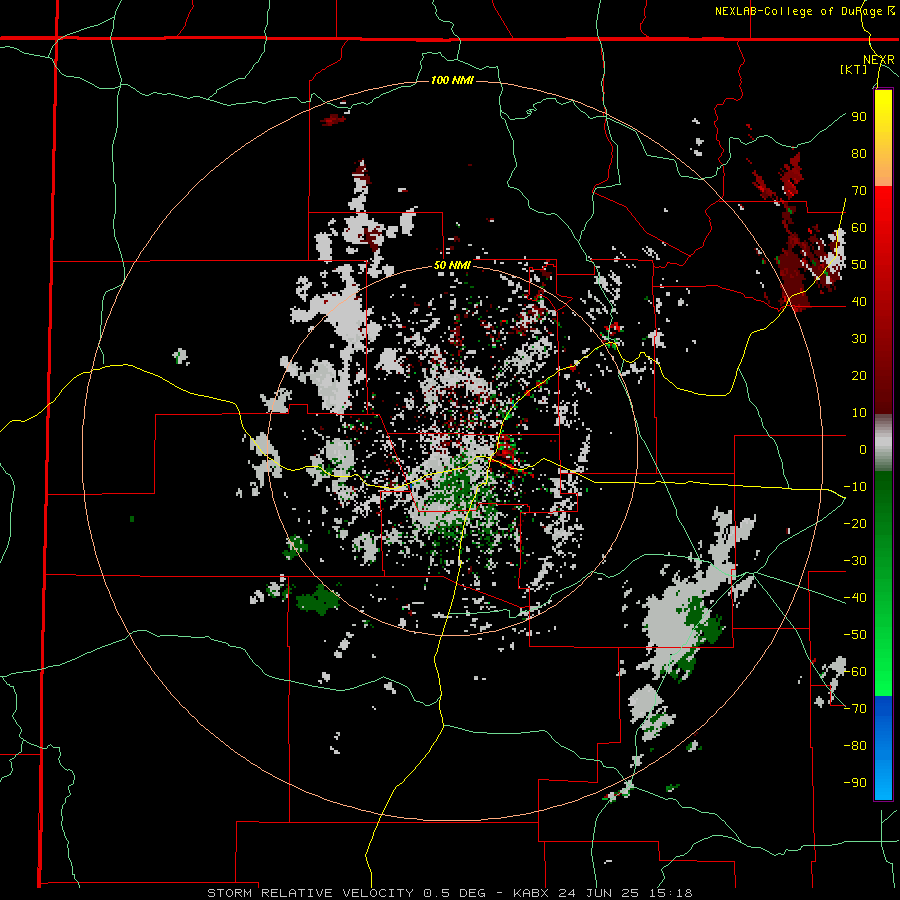
Task: Click the -60 value on velocity scale
Action: click(855, 672)
